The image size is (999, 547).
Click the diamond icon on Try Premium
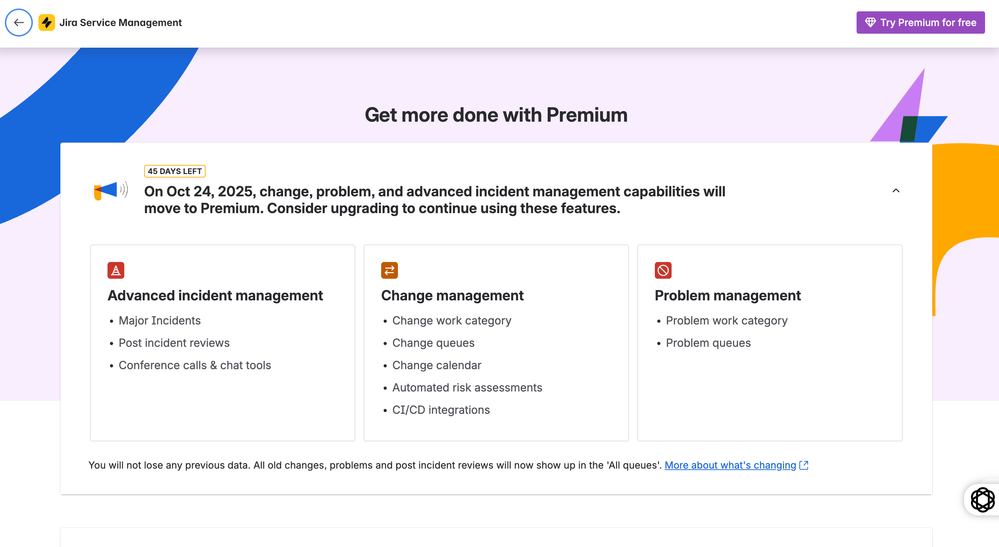[x=870, y=22]
